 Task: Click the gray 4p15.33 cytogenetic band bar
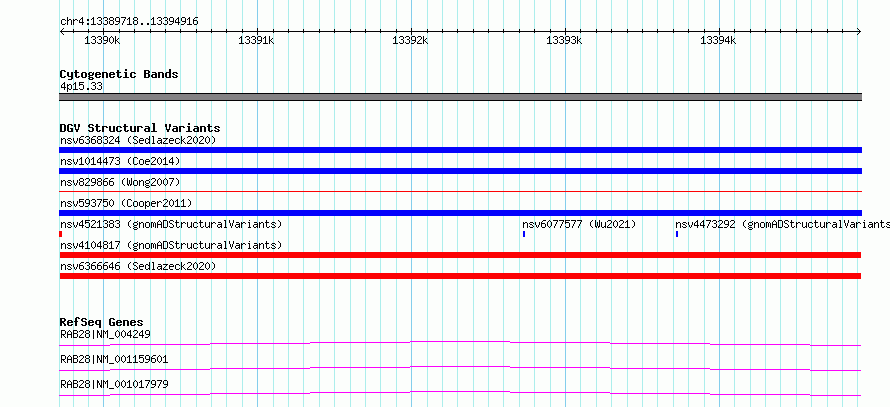point(460,97)
